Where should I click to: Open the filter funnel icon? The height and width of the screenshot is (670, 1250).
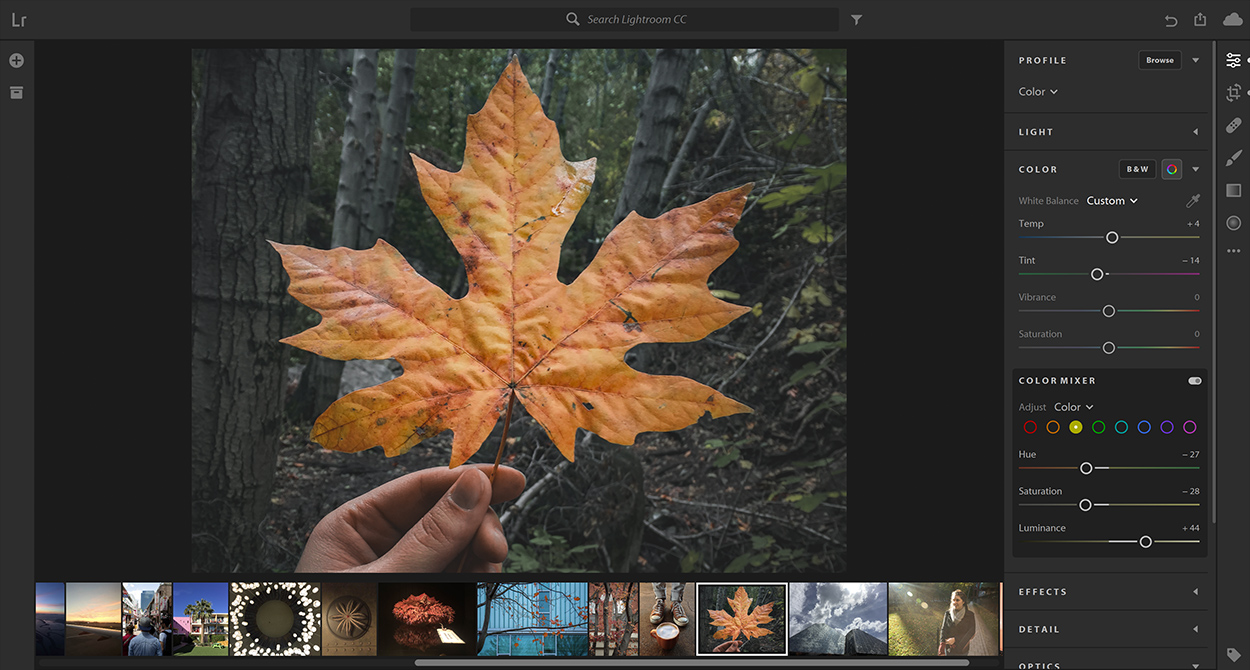click(x=857, y=19)
